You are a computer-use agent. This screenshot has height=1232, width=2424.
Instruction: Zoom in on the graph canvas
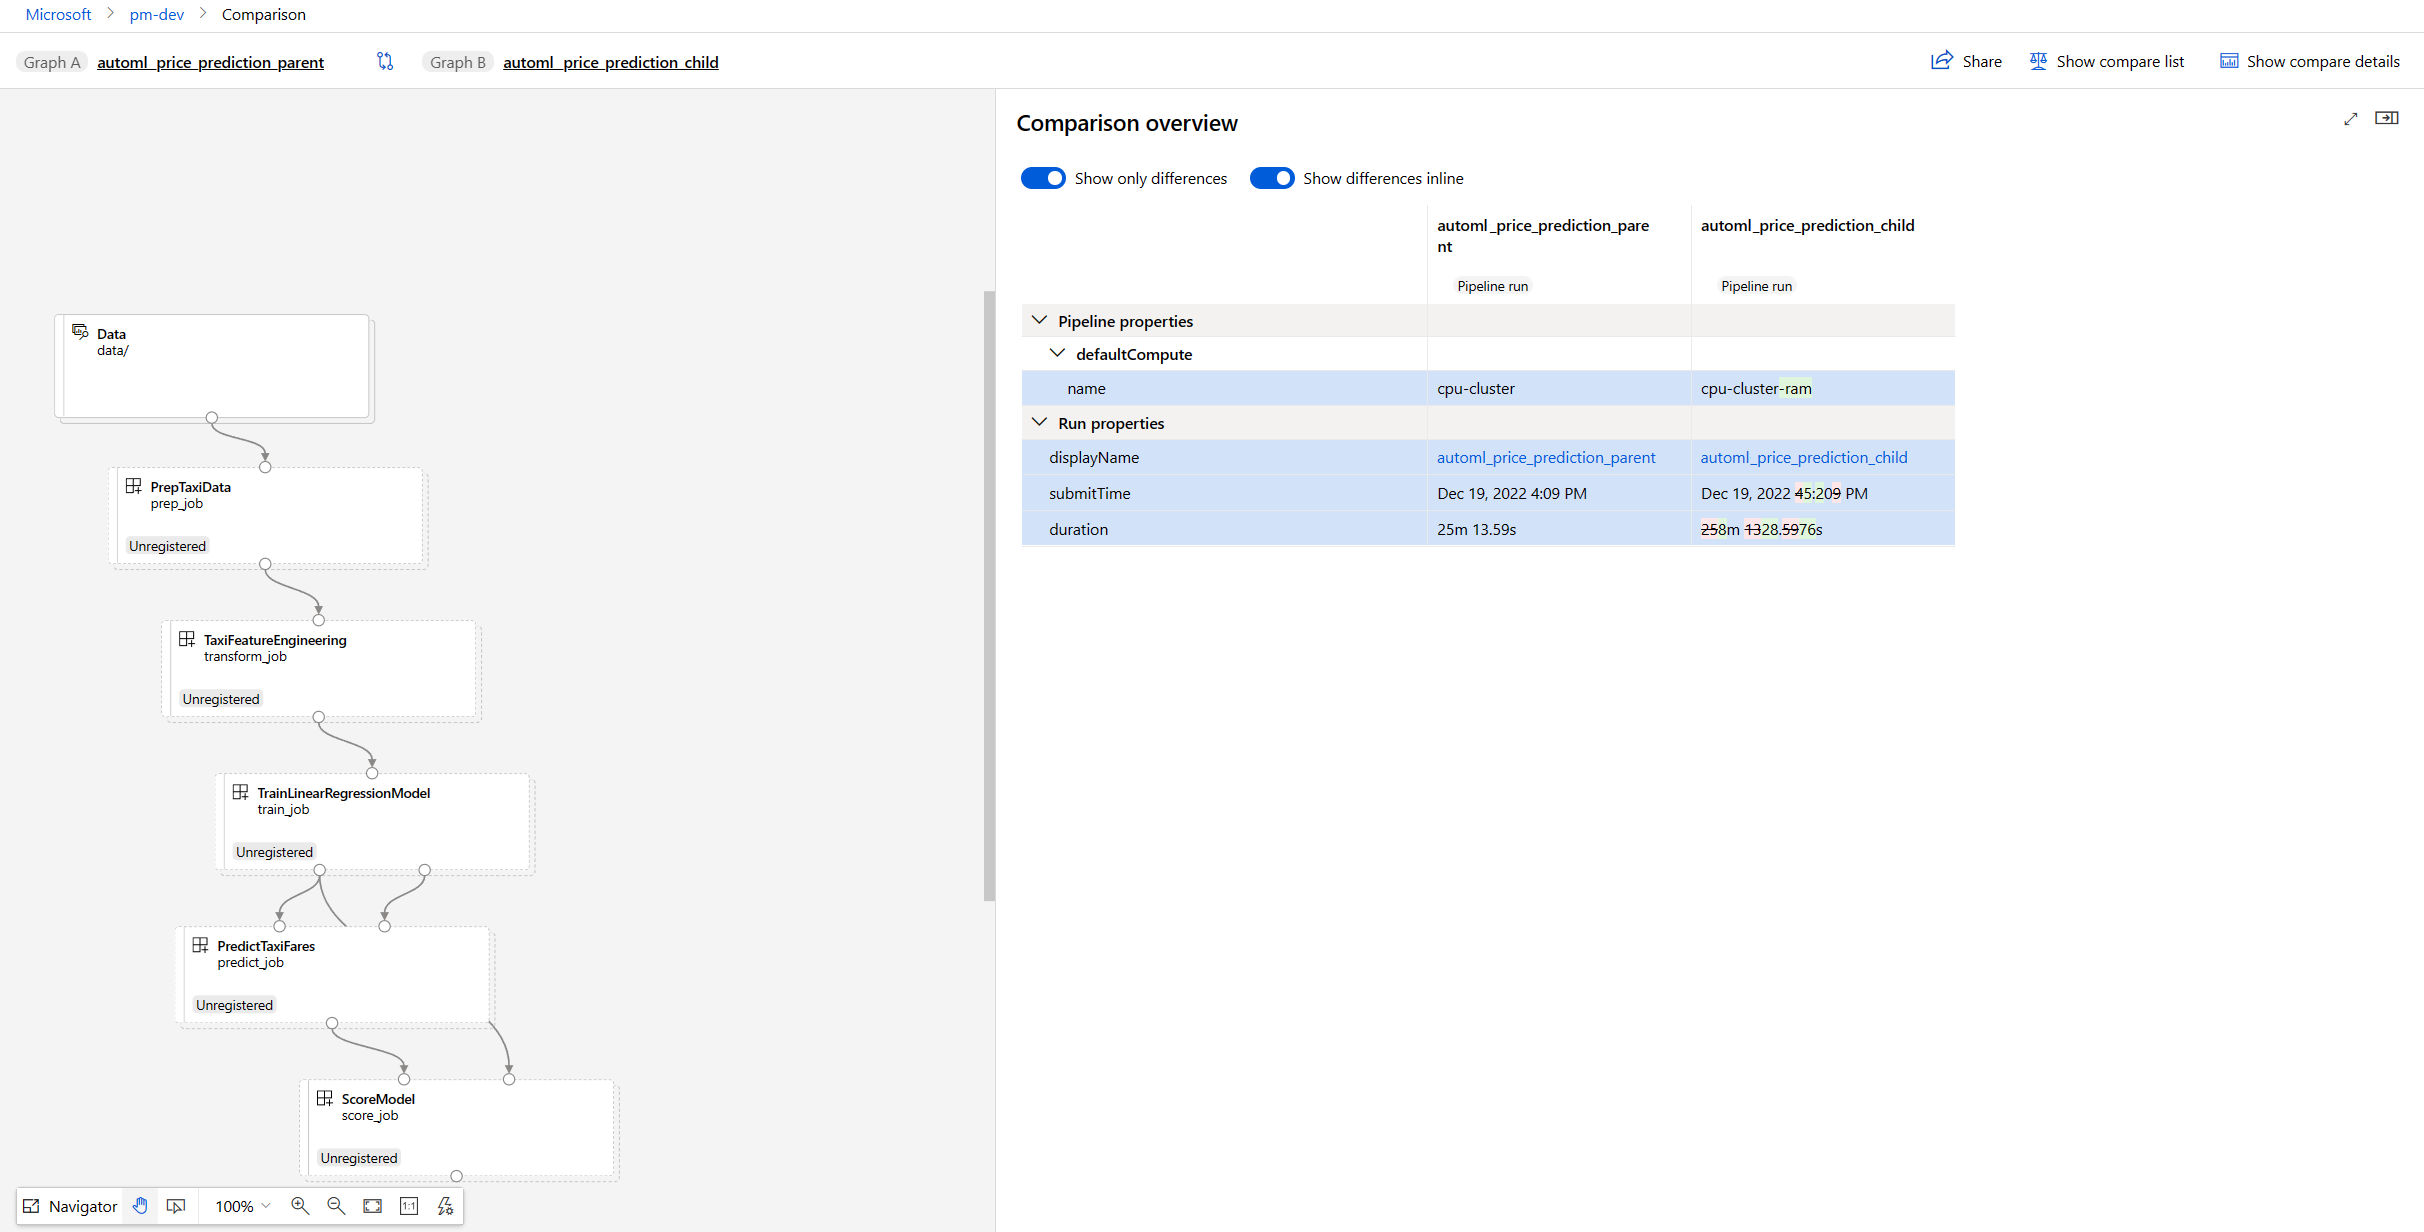(299, 1206)
